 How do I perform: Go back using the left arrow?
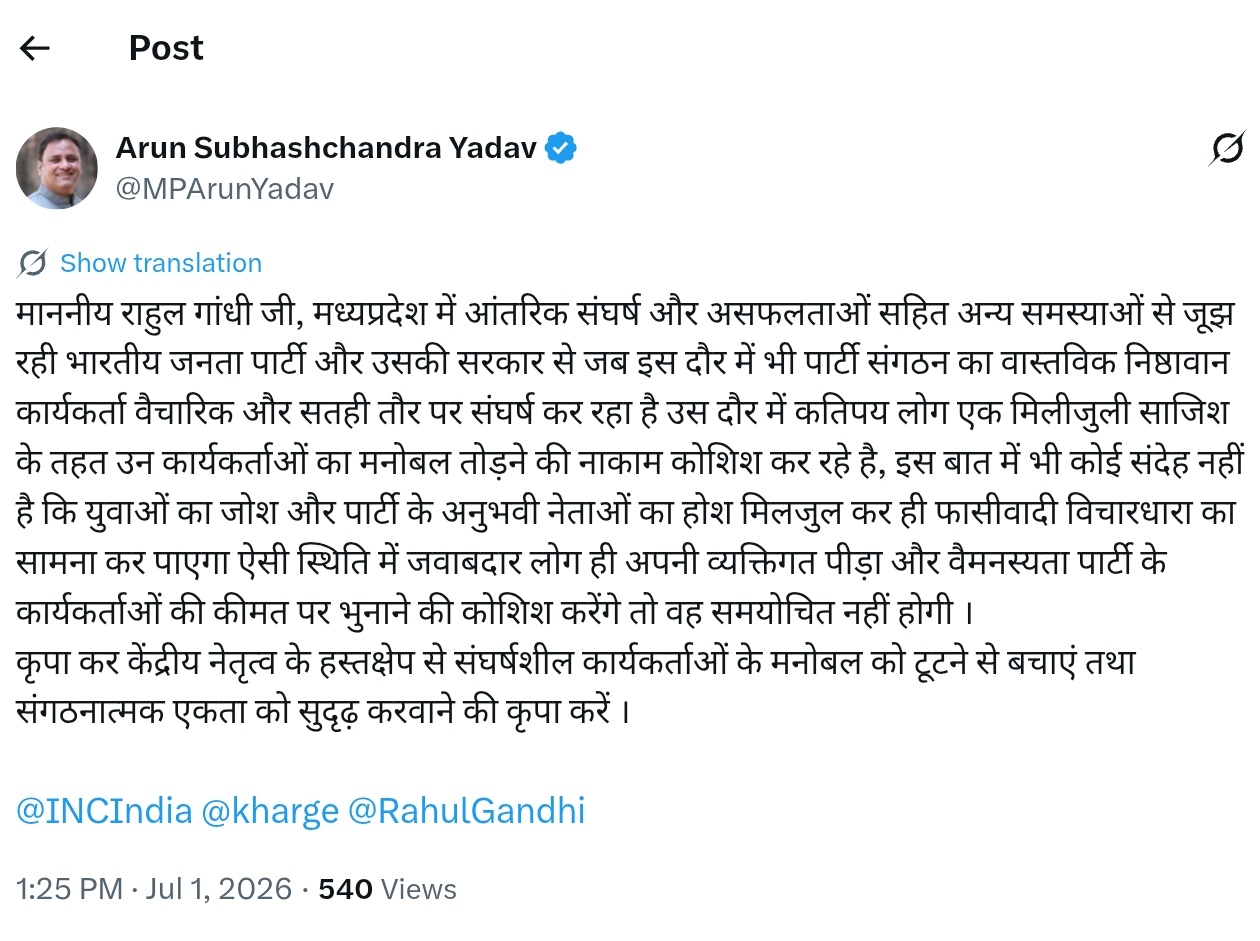tap(35, 48)
